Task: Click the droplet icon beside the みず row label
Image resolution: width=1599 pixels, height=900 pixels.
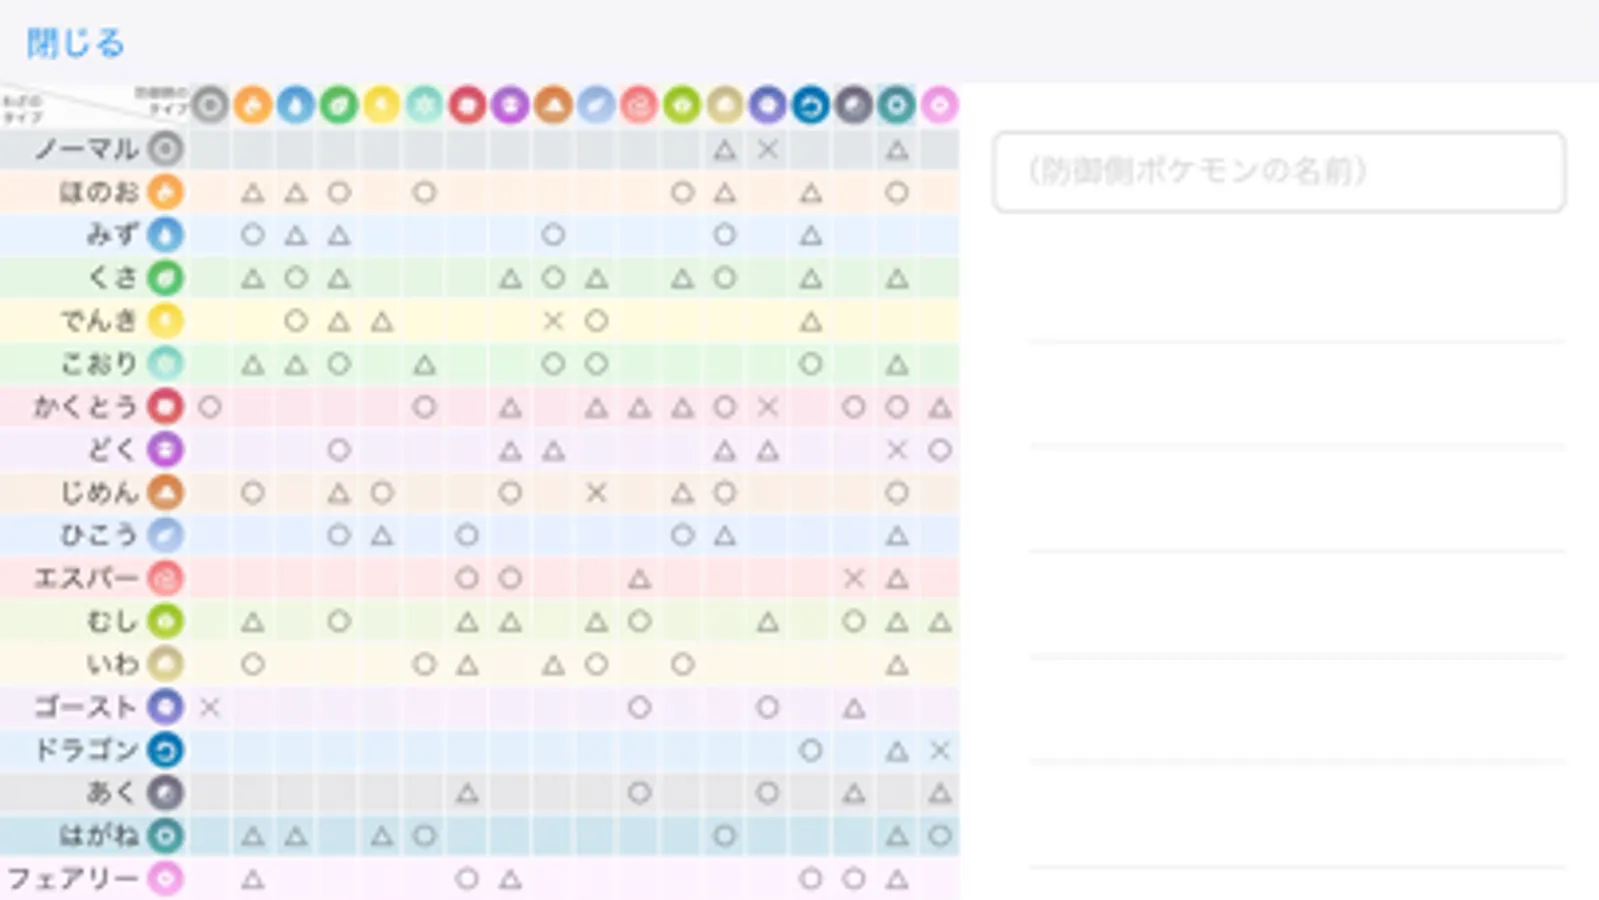Action: 166,235
